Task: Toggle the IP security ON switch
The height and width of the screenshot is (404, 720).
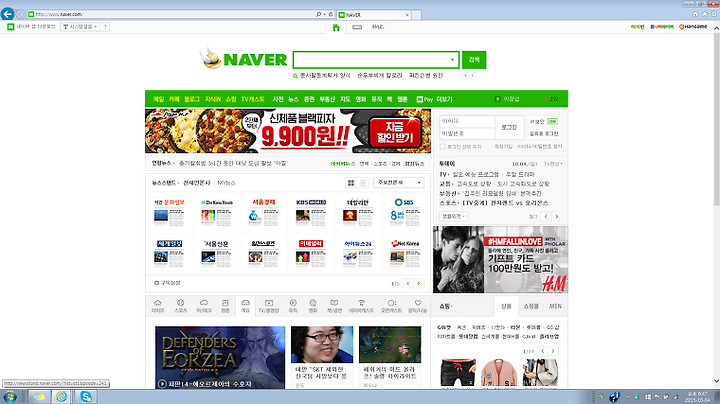Action: coord(552,122)
